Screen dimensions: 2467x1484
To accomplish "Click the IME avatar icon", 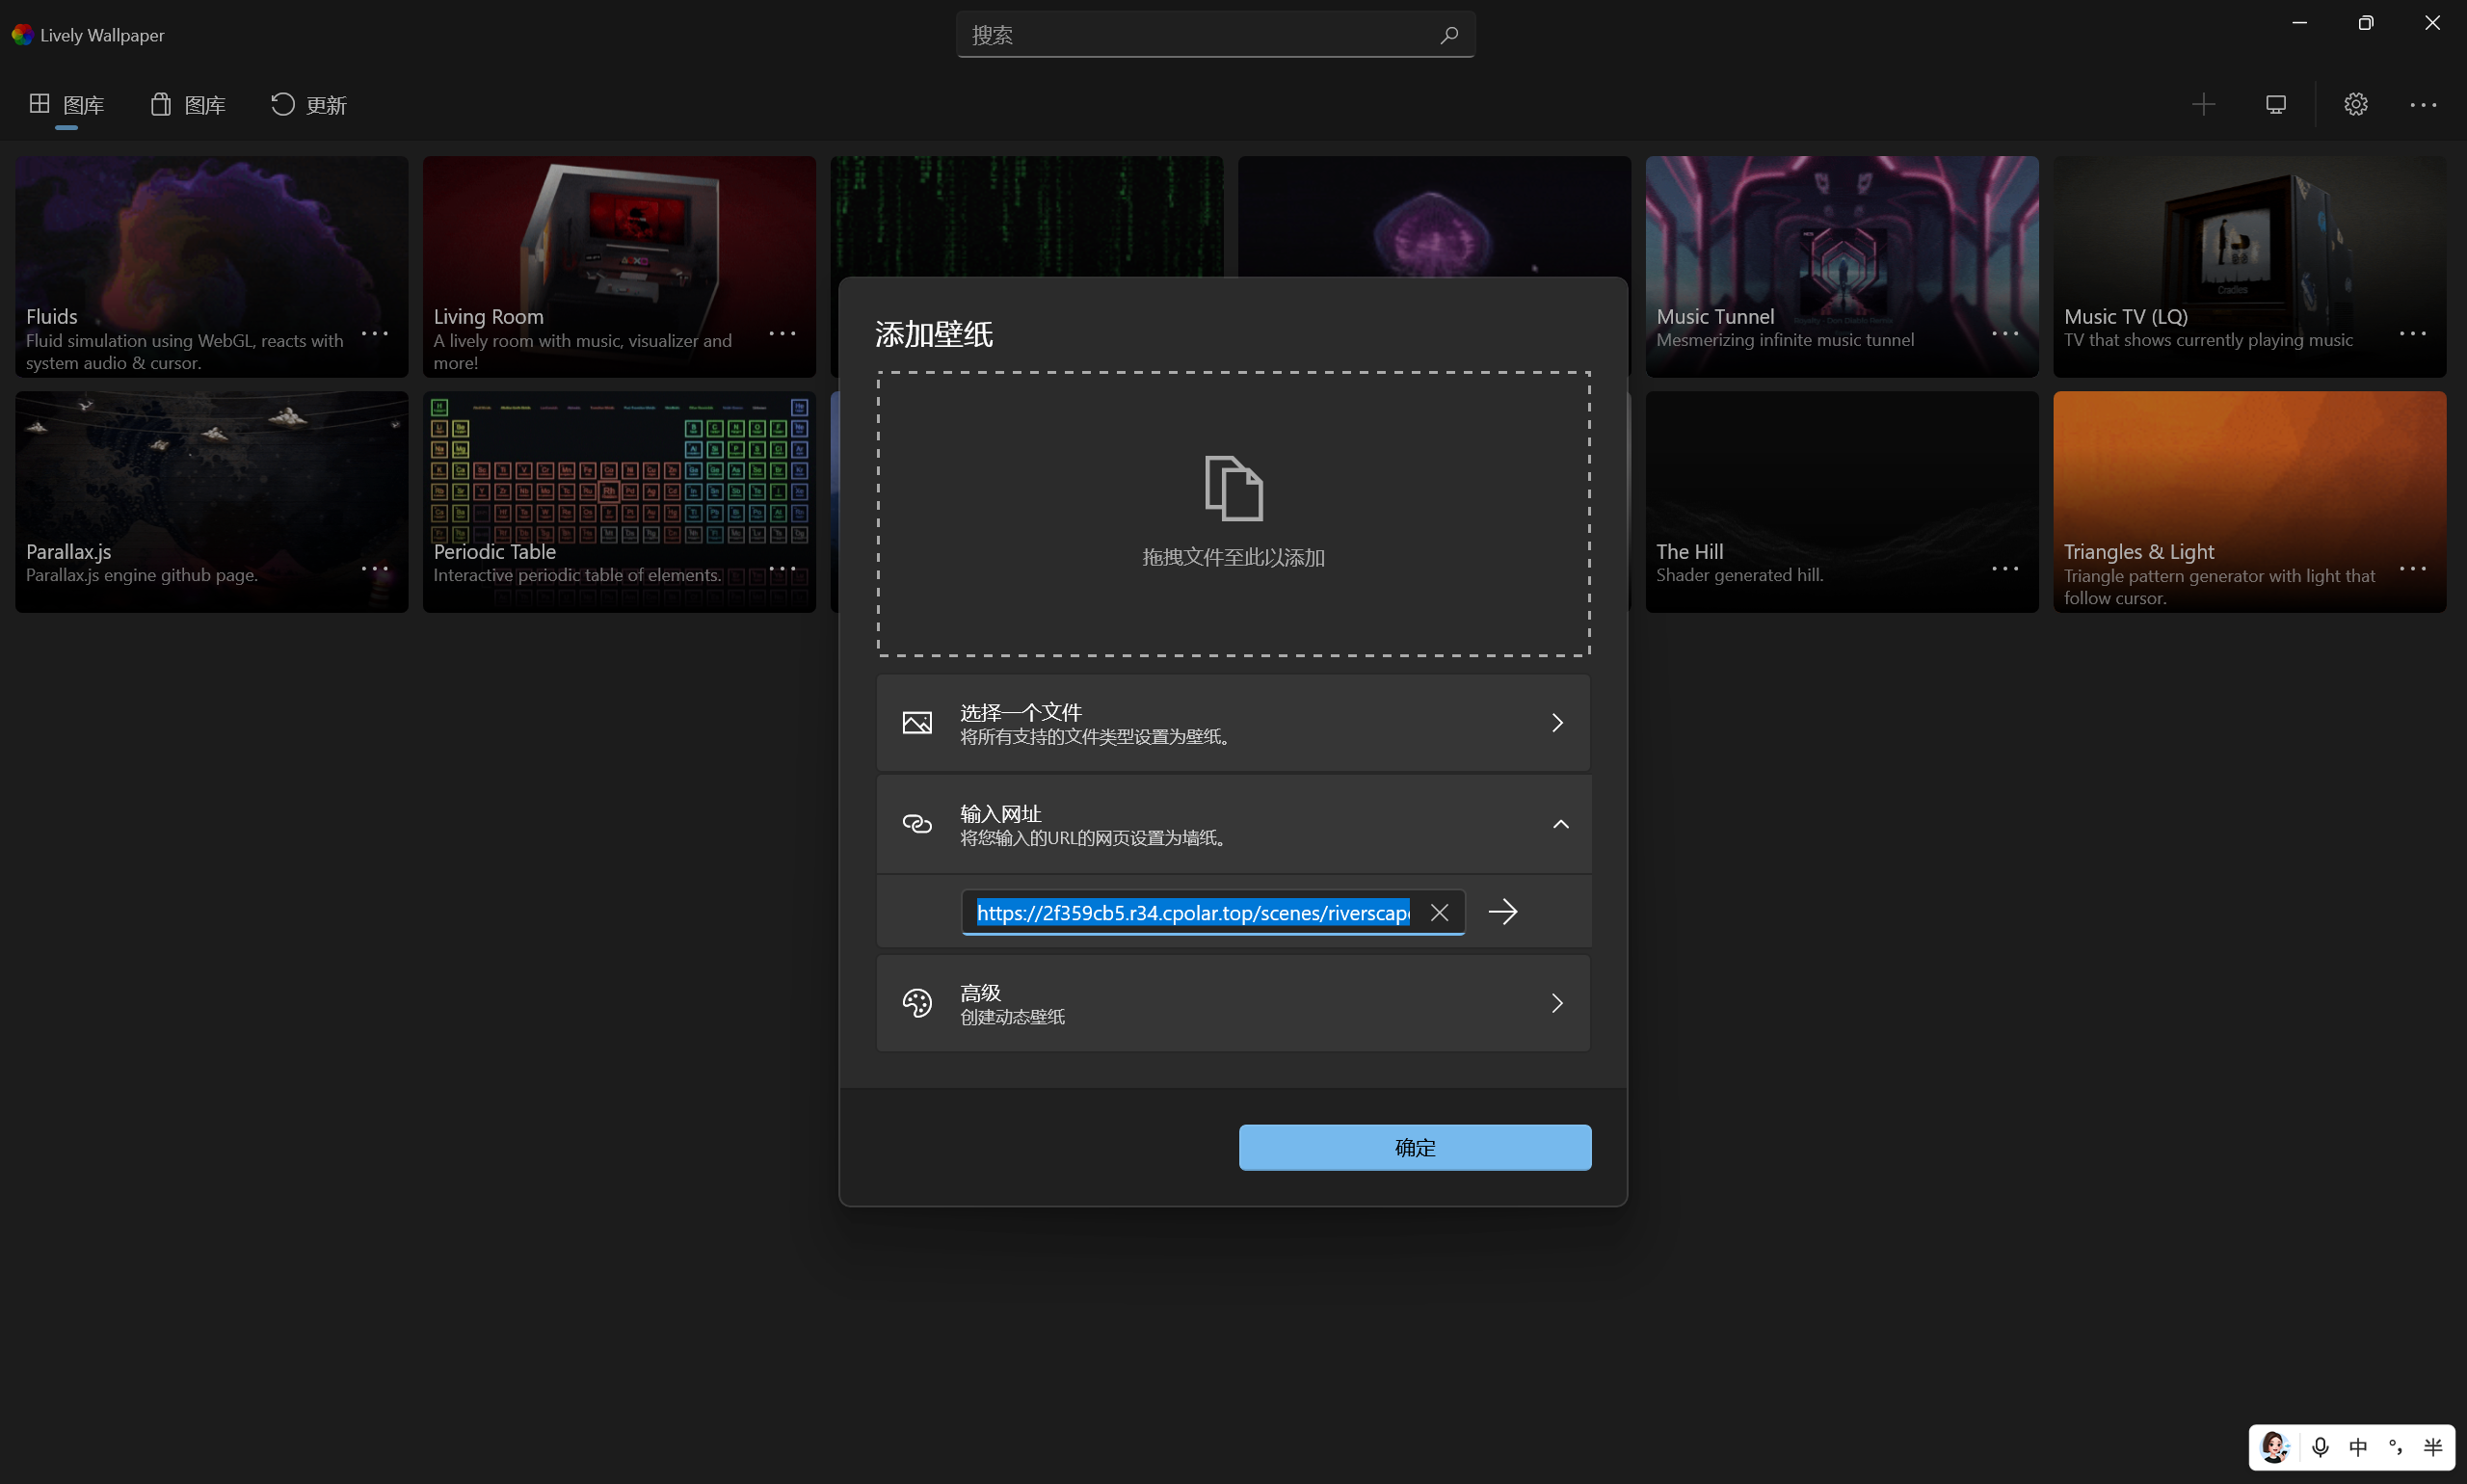I will 2275,1447.
